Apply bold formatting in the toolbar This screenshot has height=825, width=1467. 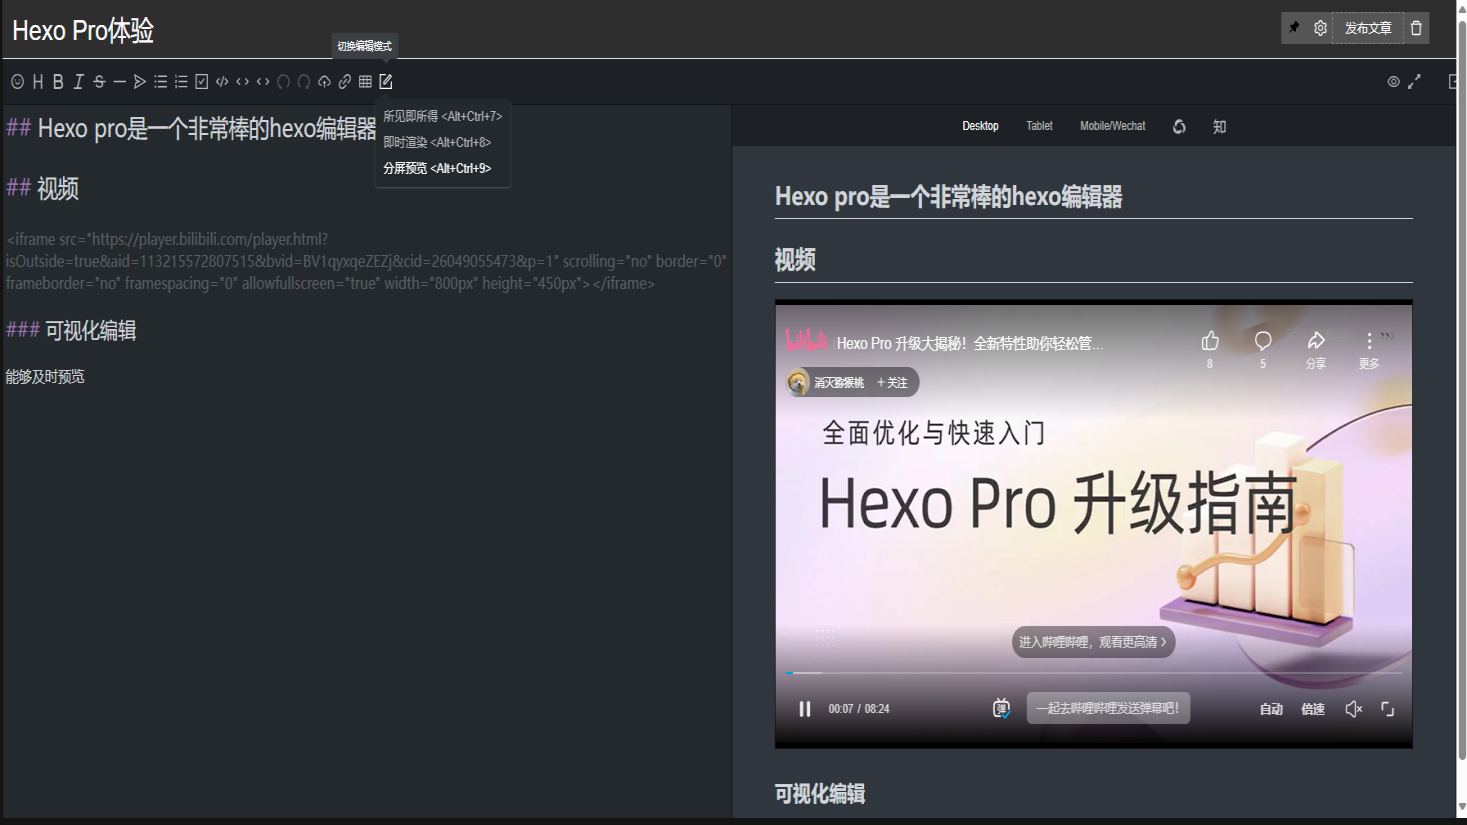(58, 82)
